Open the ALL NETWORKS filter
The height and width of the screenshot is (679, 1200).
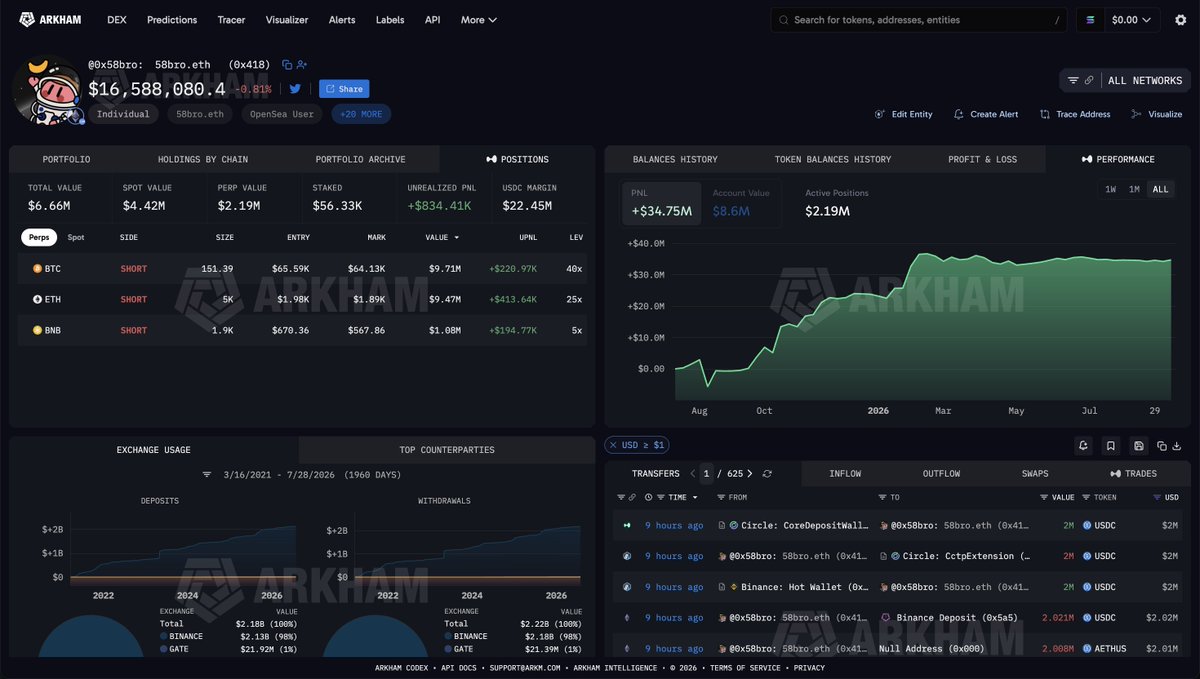[x=1126, y=81]
